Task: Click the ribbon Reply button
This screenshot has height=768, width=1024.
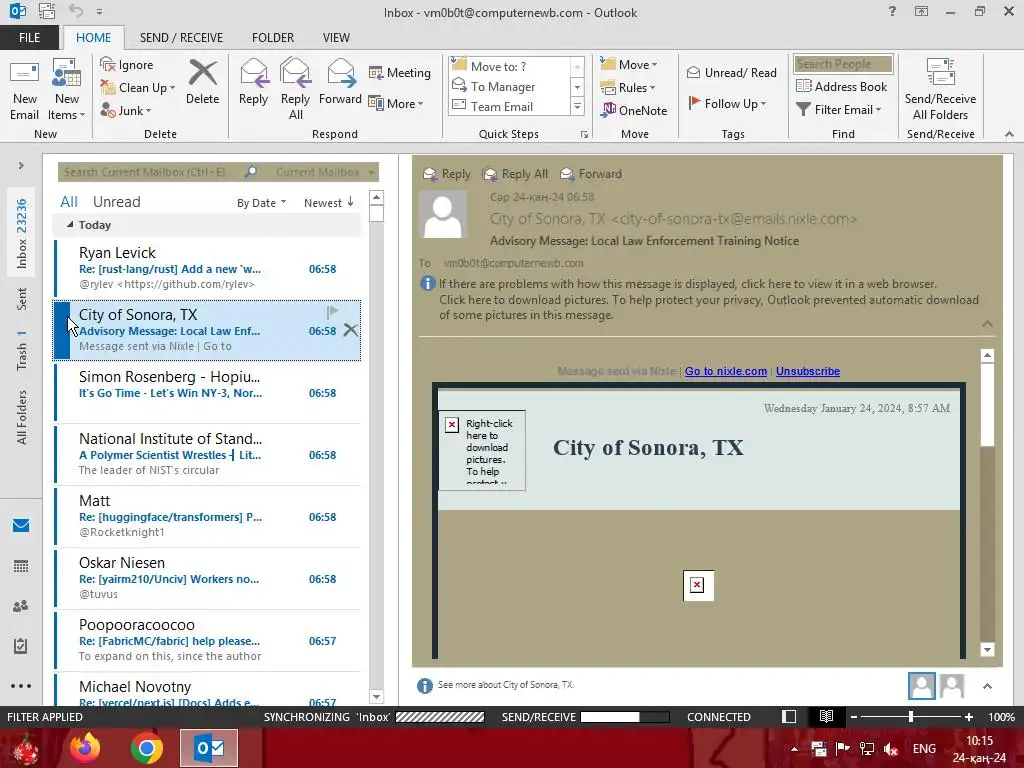Action: pos(253,82)
